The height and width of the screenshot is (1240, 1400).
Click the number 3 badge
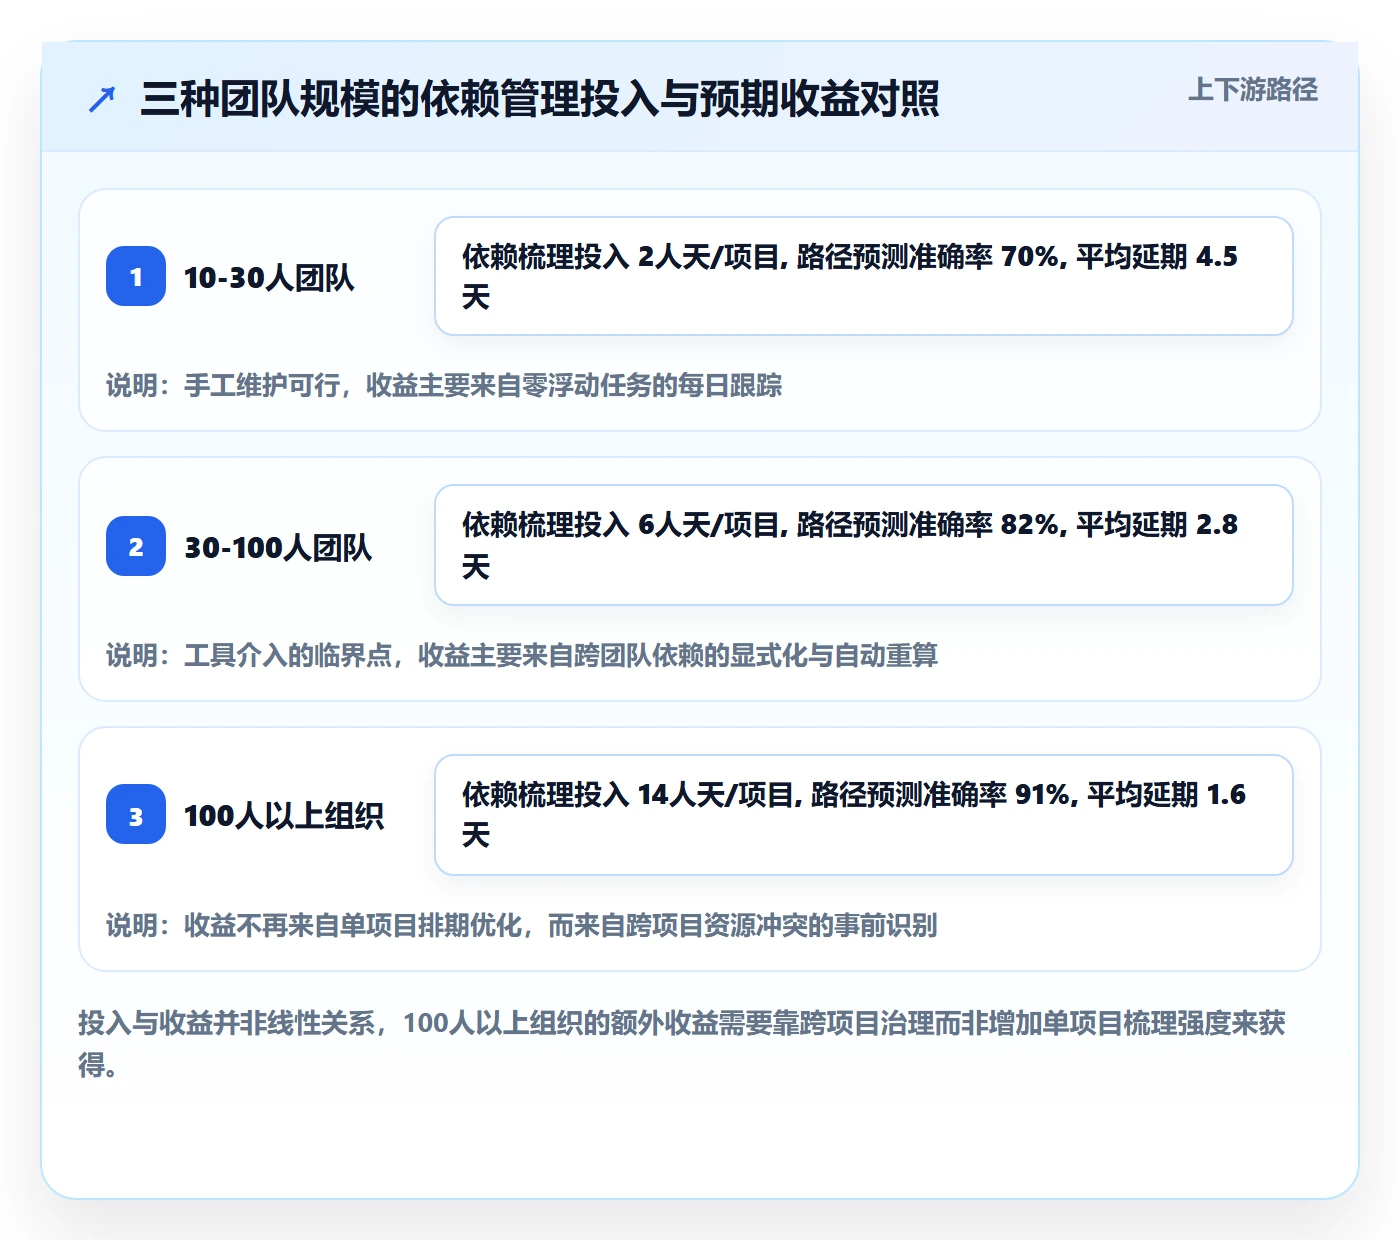[136, 815]
